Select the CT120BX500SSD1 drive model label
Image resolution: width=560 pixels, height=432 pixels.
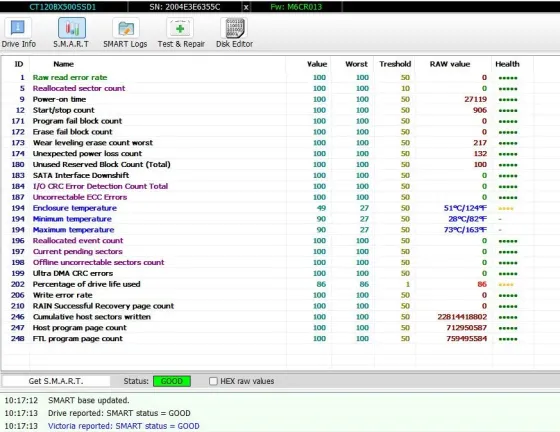62,7
